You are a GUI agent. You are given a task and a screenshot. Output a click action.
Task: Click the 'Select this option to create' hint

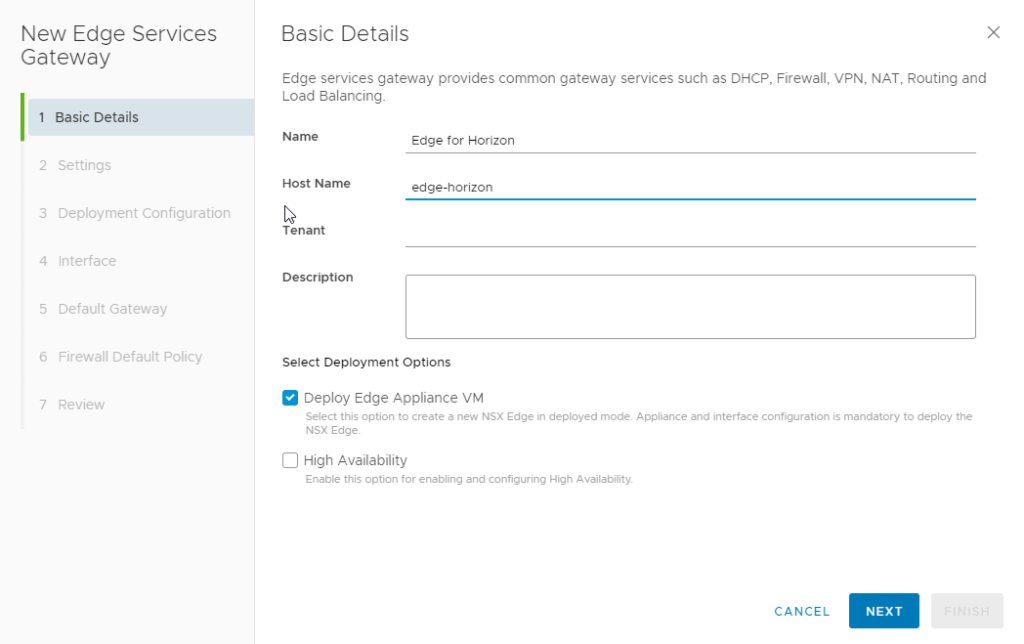(639, 423)
